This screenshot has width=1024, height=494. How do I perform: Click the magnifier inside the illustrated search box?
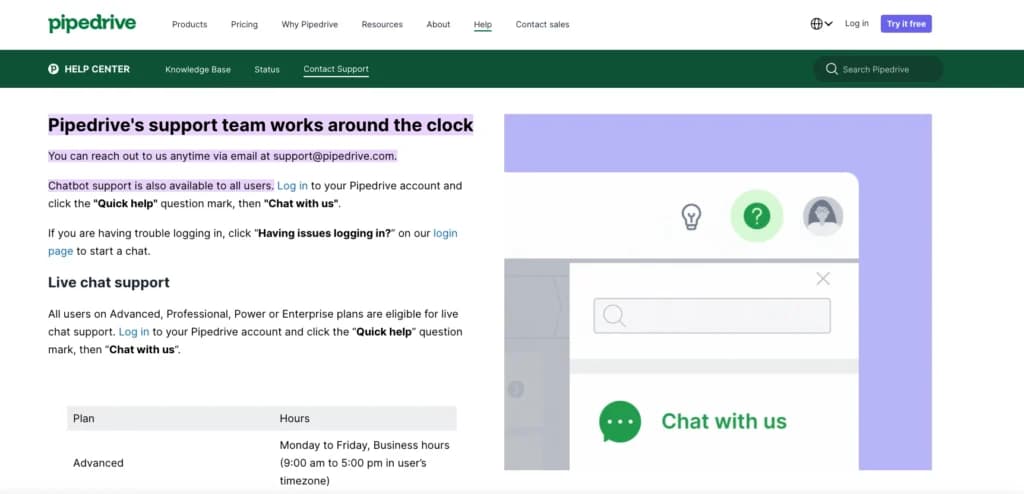click(614, 316)
